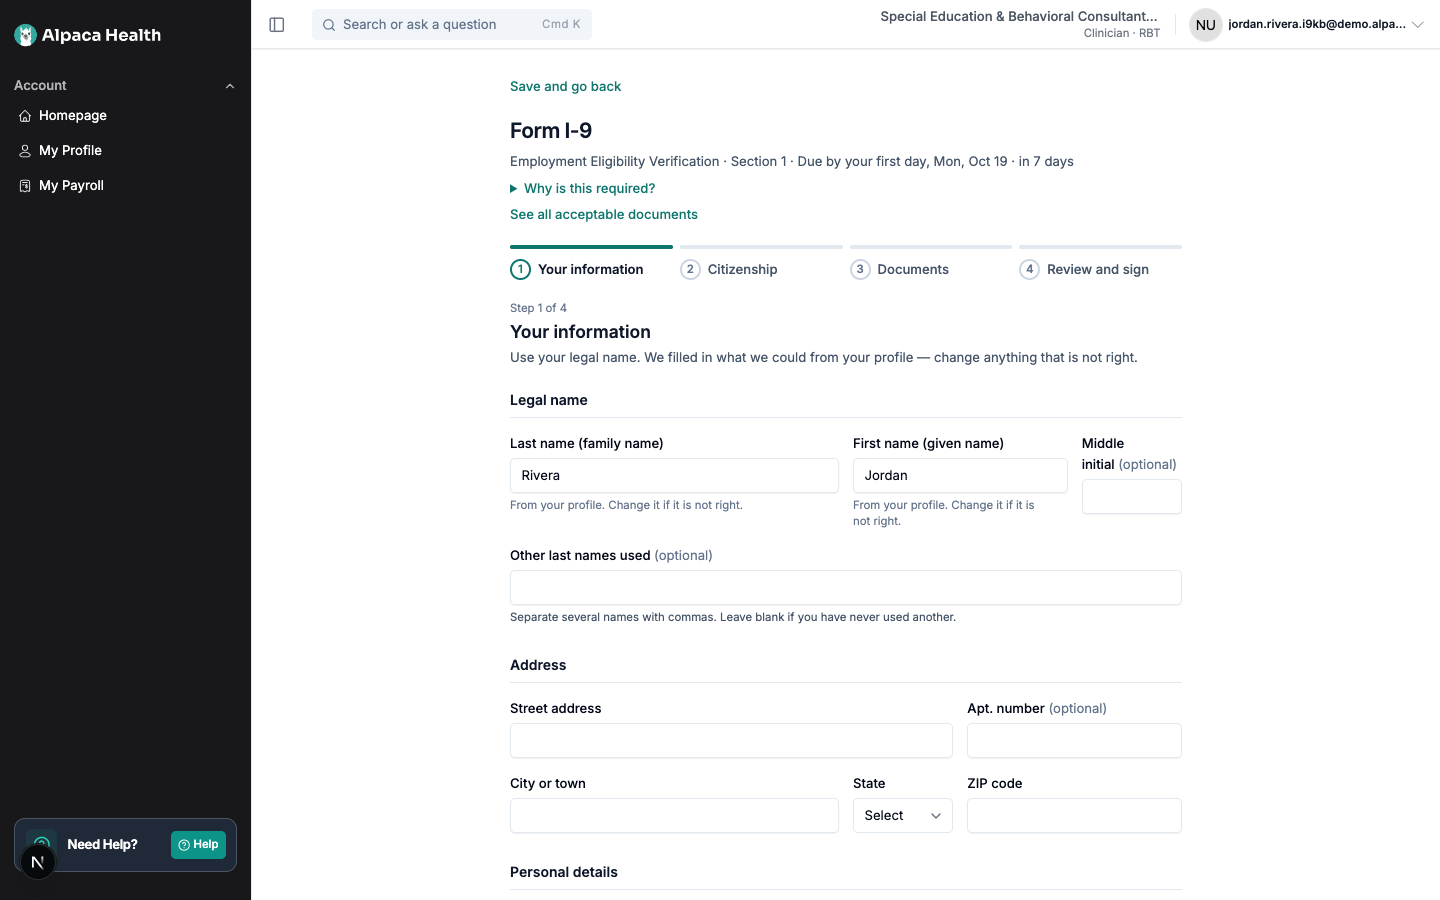Expand 'Why is this required?' details
Image resolution: width=1440 pixels, height=900 pixels.
(583, 188)
